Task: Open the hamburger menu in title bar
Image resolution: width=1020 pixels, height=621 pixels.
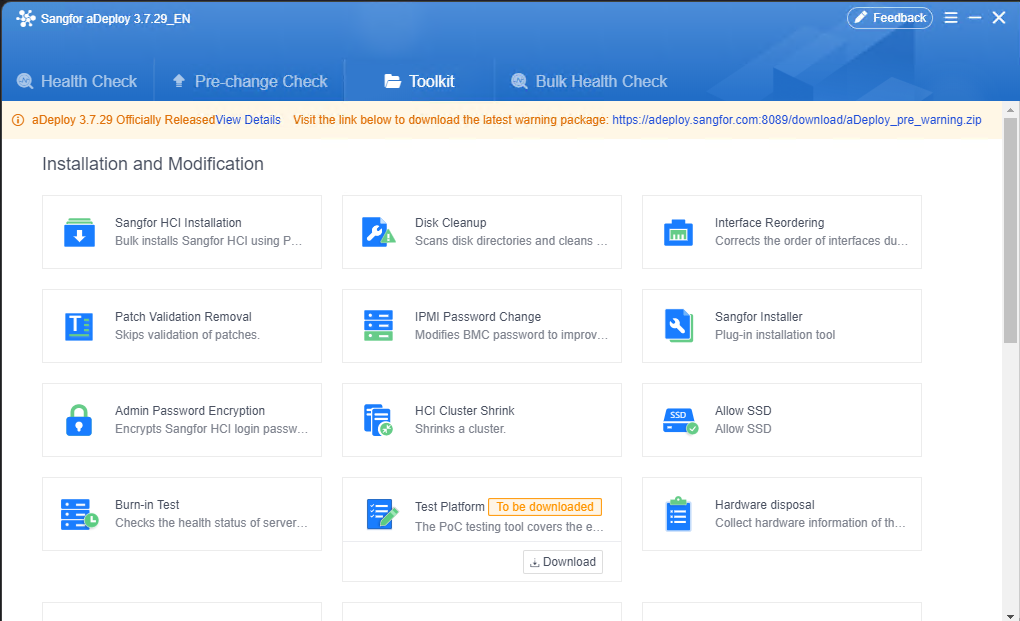Action: [x=951, y=18]
